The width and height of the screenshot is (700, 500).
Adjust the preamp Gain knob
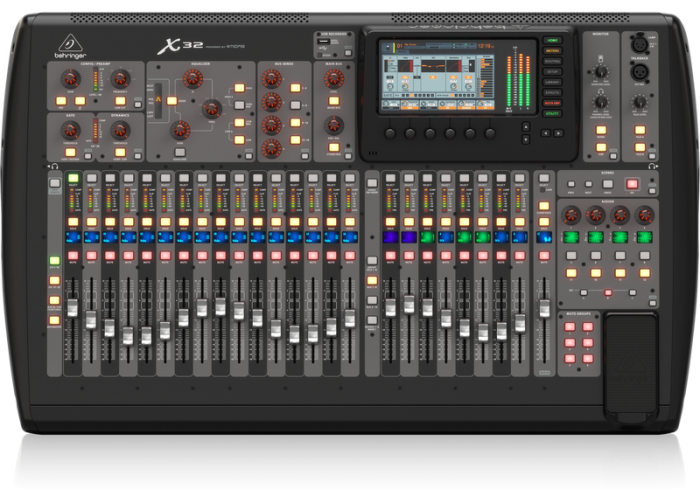click(71, 79)
